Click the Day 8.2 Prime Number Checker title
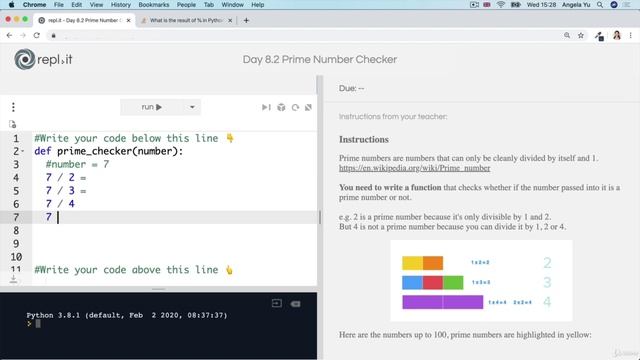This screenshot has width=640, height=360. point(320,59)
